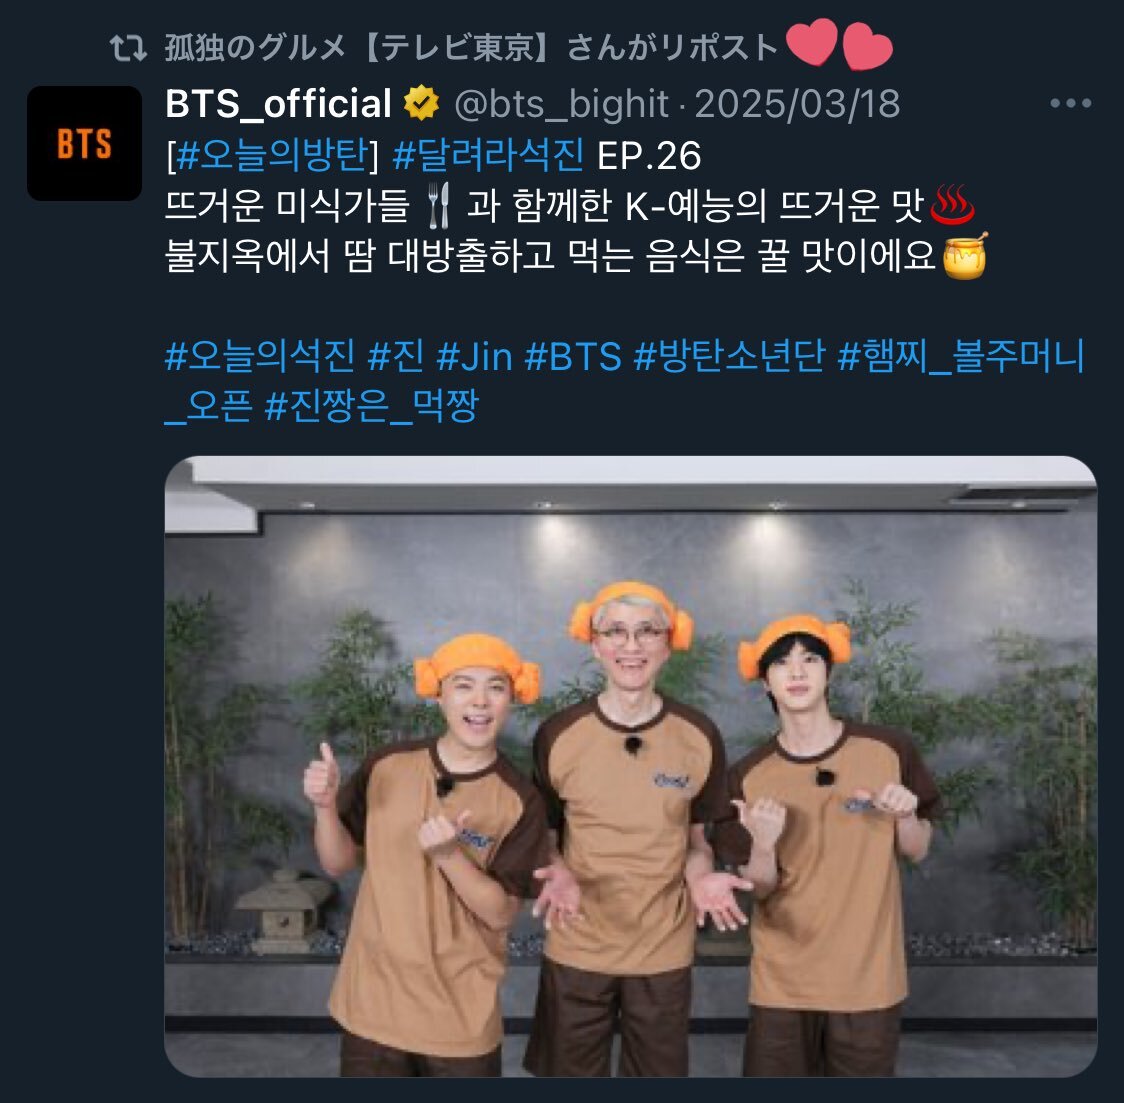Open the #BTS hashtag
1124x1103 pixels.
(573, 355)
